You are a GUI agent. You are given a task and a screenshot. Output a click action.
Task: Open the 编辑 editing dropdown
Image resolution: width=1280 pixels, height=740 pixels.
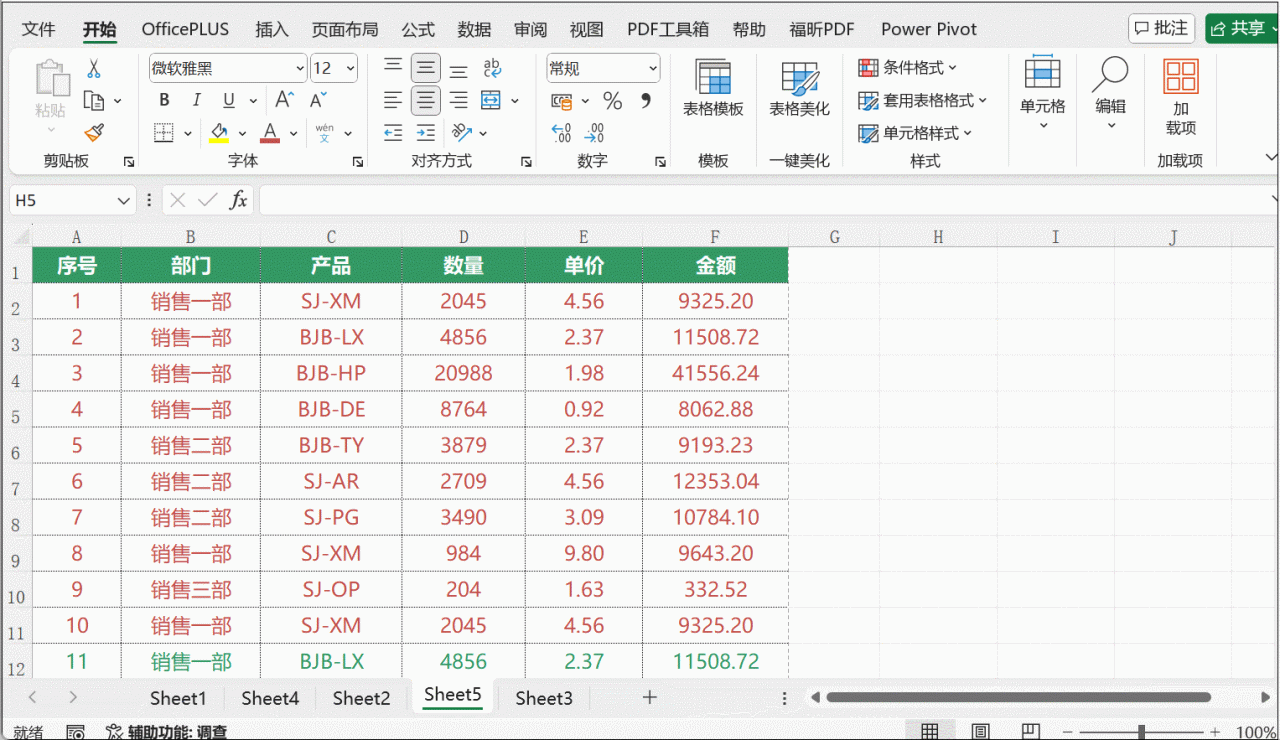point(1110,93)
